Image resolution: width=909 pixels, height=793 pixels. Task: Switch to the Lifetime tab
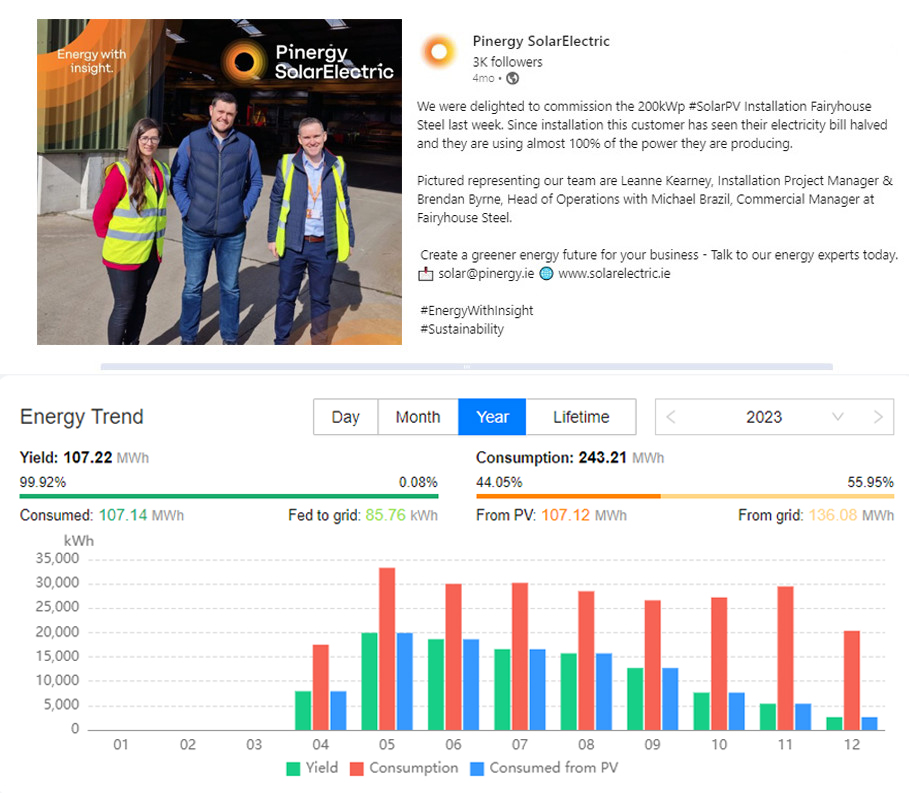[x=581, y=417]
